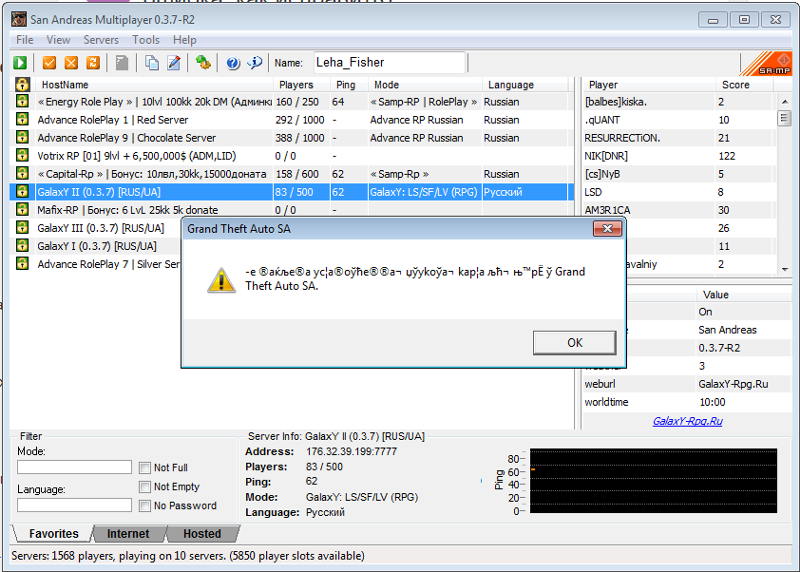Image resolution: width=800 pixels, height=572 pixels.
Task: Sort servers by the Ping column header
Action: point(345,85)
